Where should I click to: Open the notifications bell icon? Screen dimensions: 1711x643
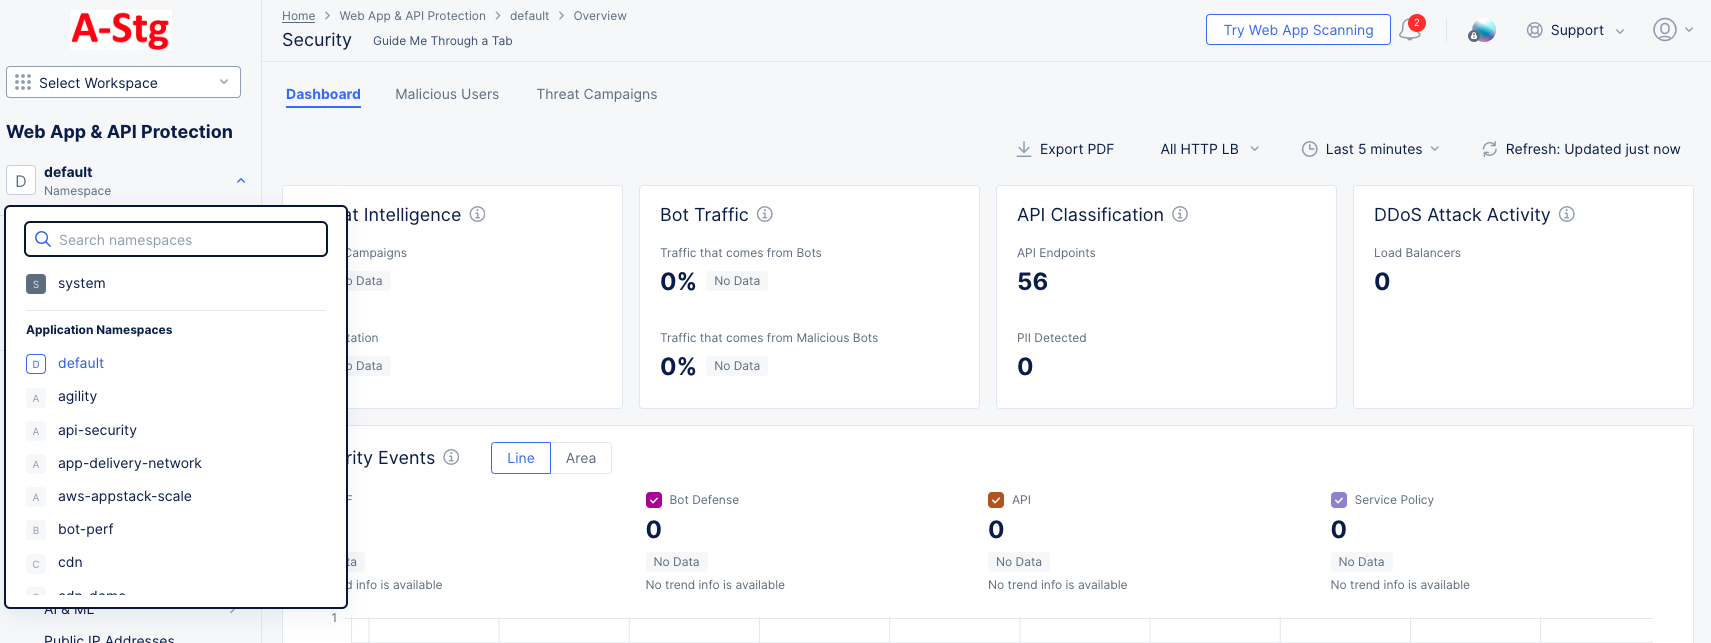1410,30
